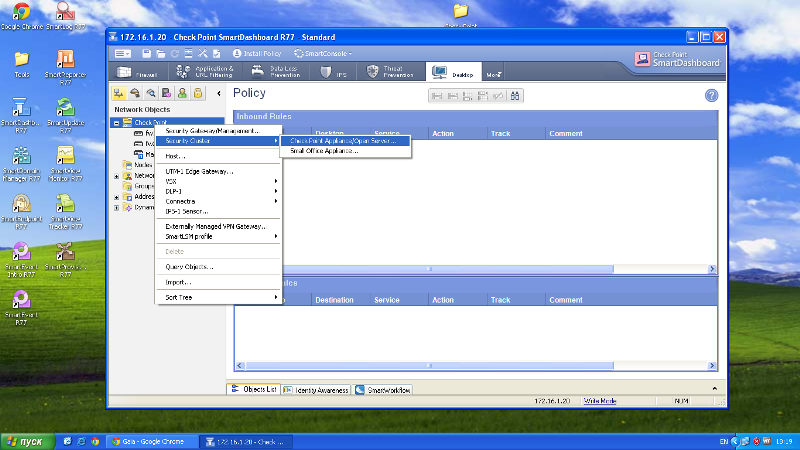
Task: Choose Query Objects... menu item
Action: [218, 267]
